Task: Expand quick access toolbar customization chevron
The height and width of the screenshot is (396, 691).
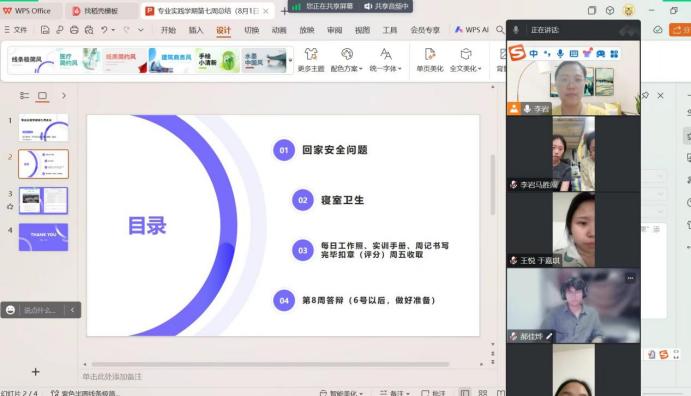Action: tap(141, 30)
